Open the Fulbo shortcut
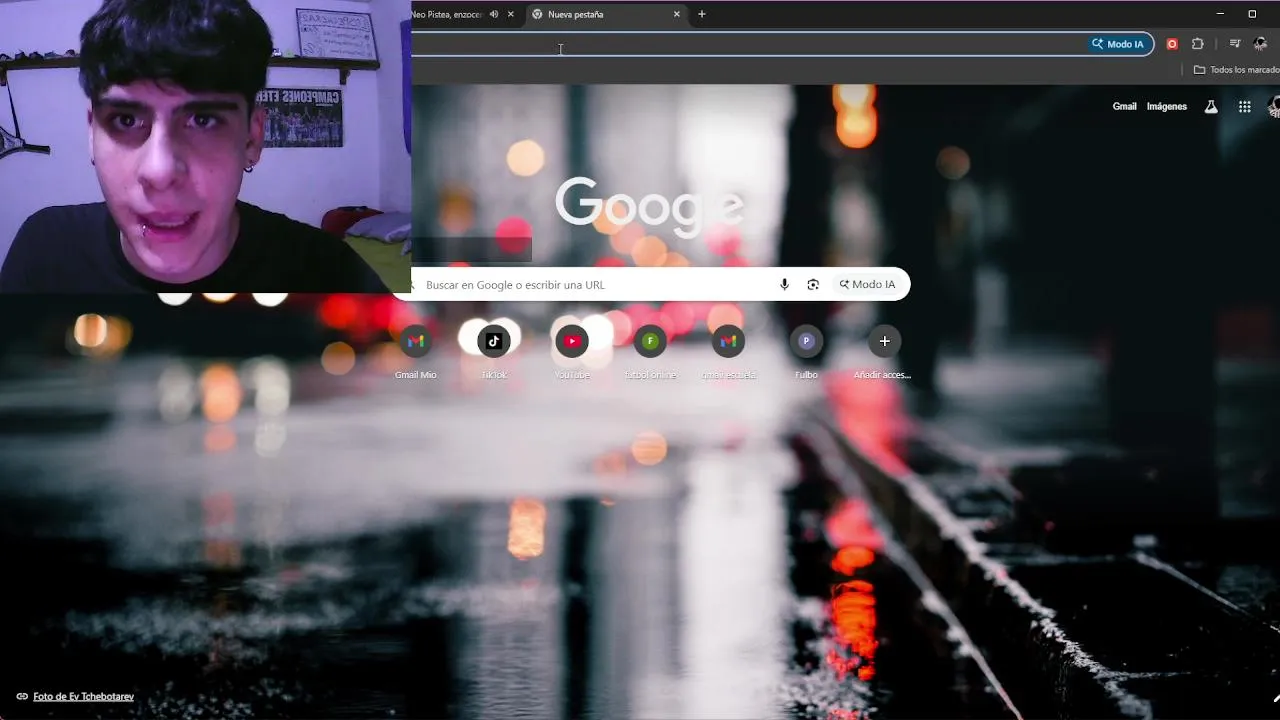 (x=806, y=341)
